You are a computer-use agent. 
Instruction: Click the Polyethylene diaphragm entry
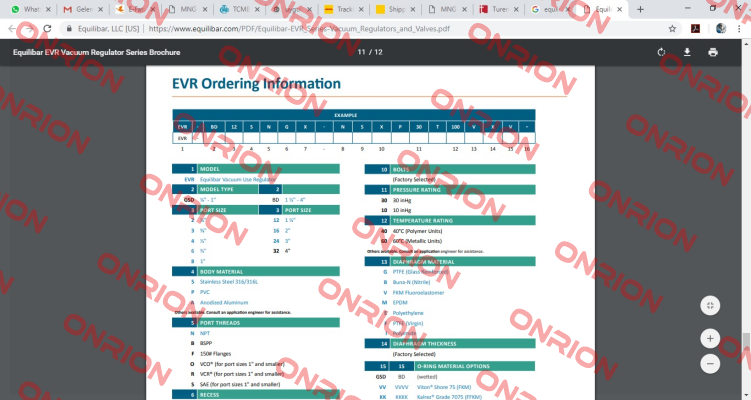(x=408, y=313)
